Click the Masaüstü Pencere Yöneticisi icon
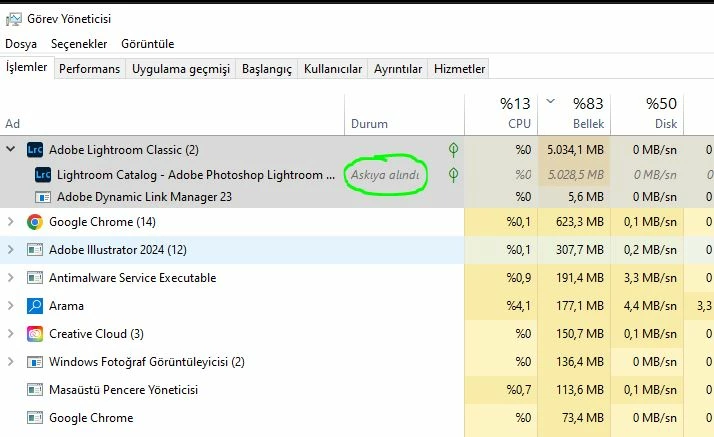714x437 pixels. [35, 390]
